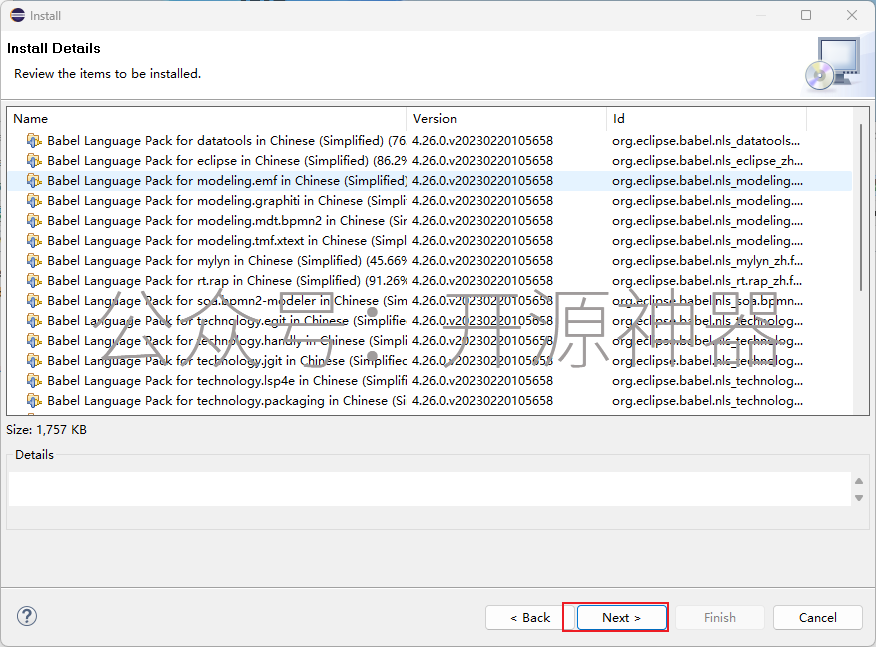Click the Details box scroll-up arrow
Viewport: 876px width, 647px height.
click(x=859, y=481)
